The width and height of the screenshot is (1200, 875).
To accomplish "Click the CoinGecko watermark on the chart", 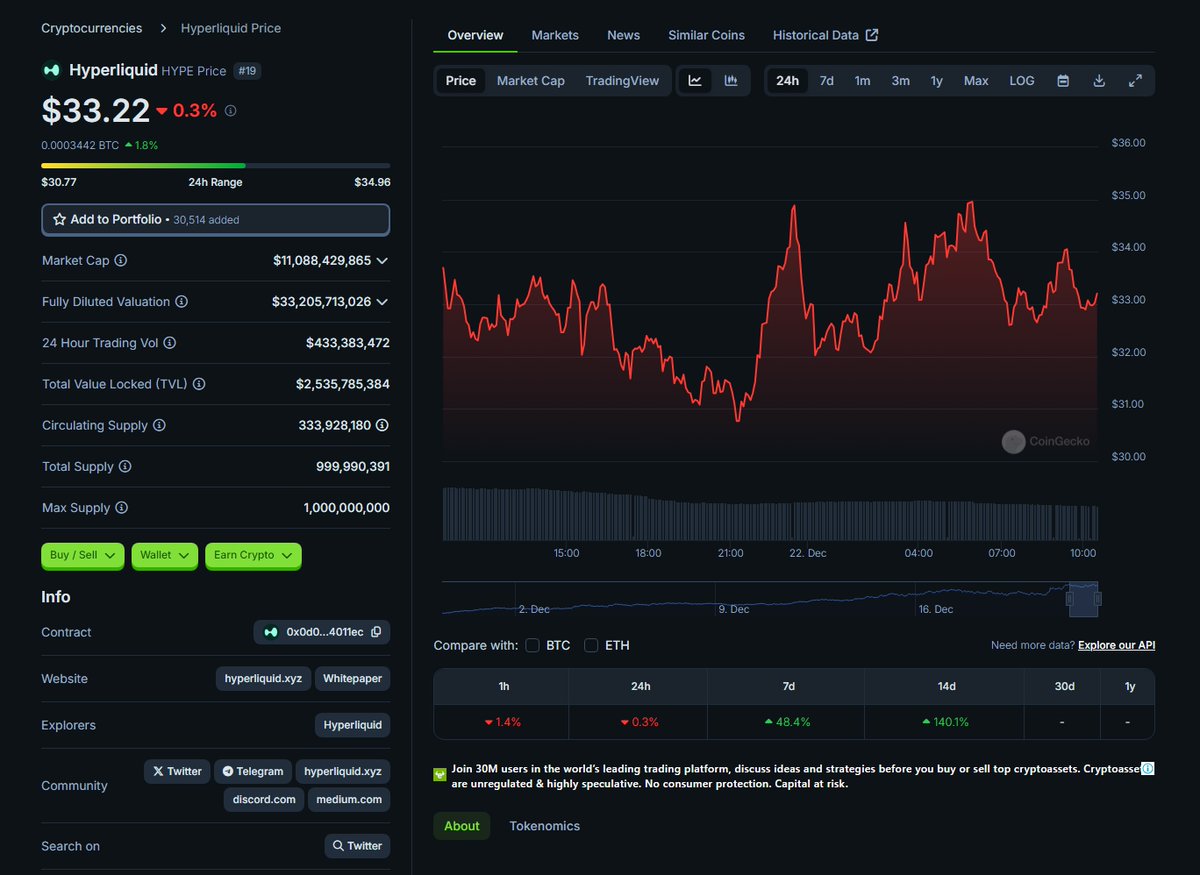I will pyautogui.click(x=1046, y=441).
